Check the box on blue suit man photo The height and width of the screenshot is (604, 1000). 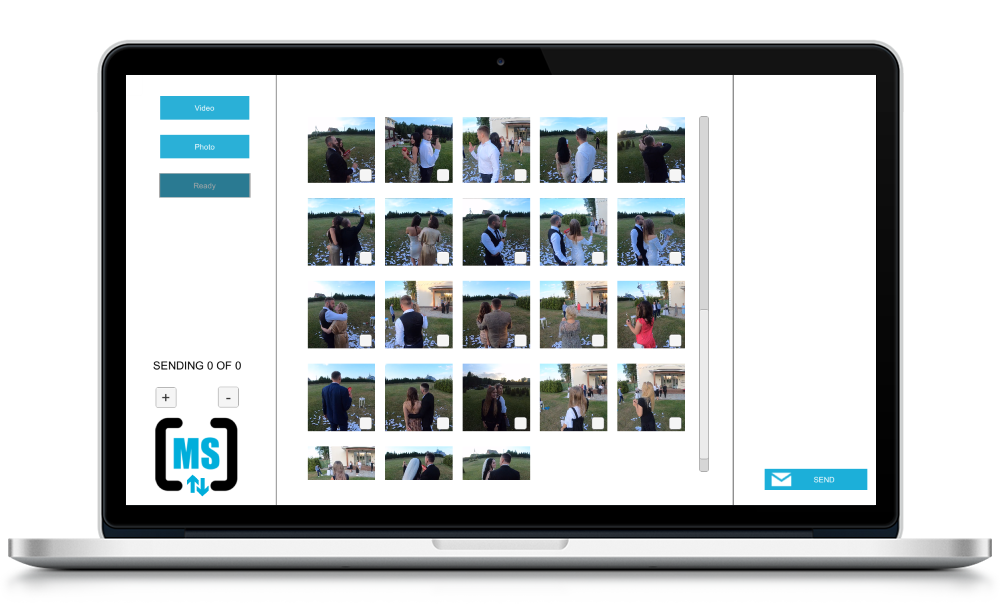tap(365, 423)
